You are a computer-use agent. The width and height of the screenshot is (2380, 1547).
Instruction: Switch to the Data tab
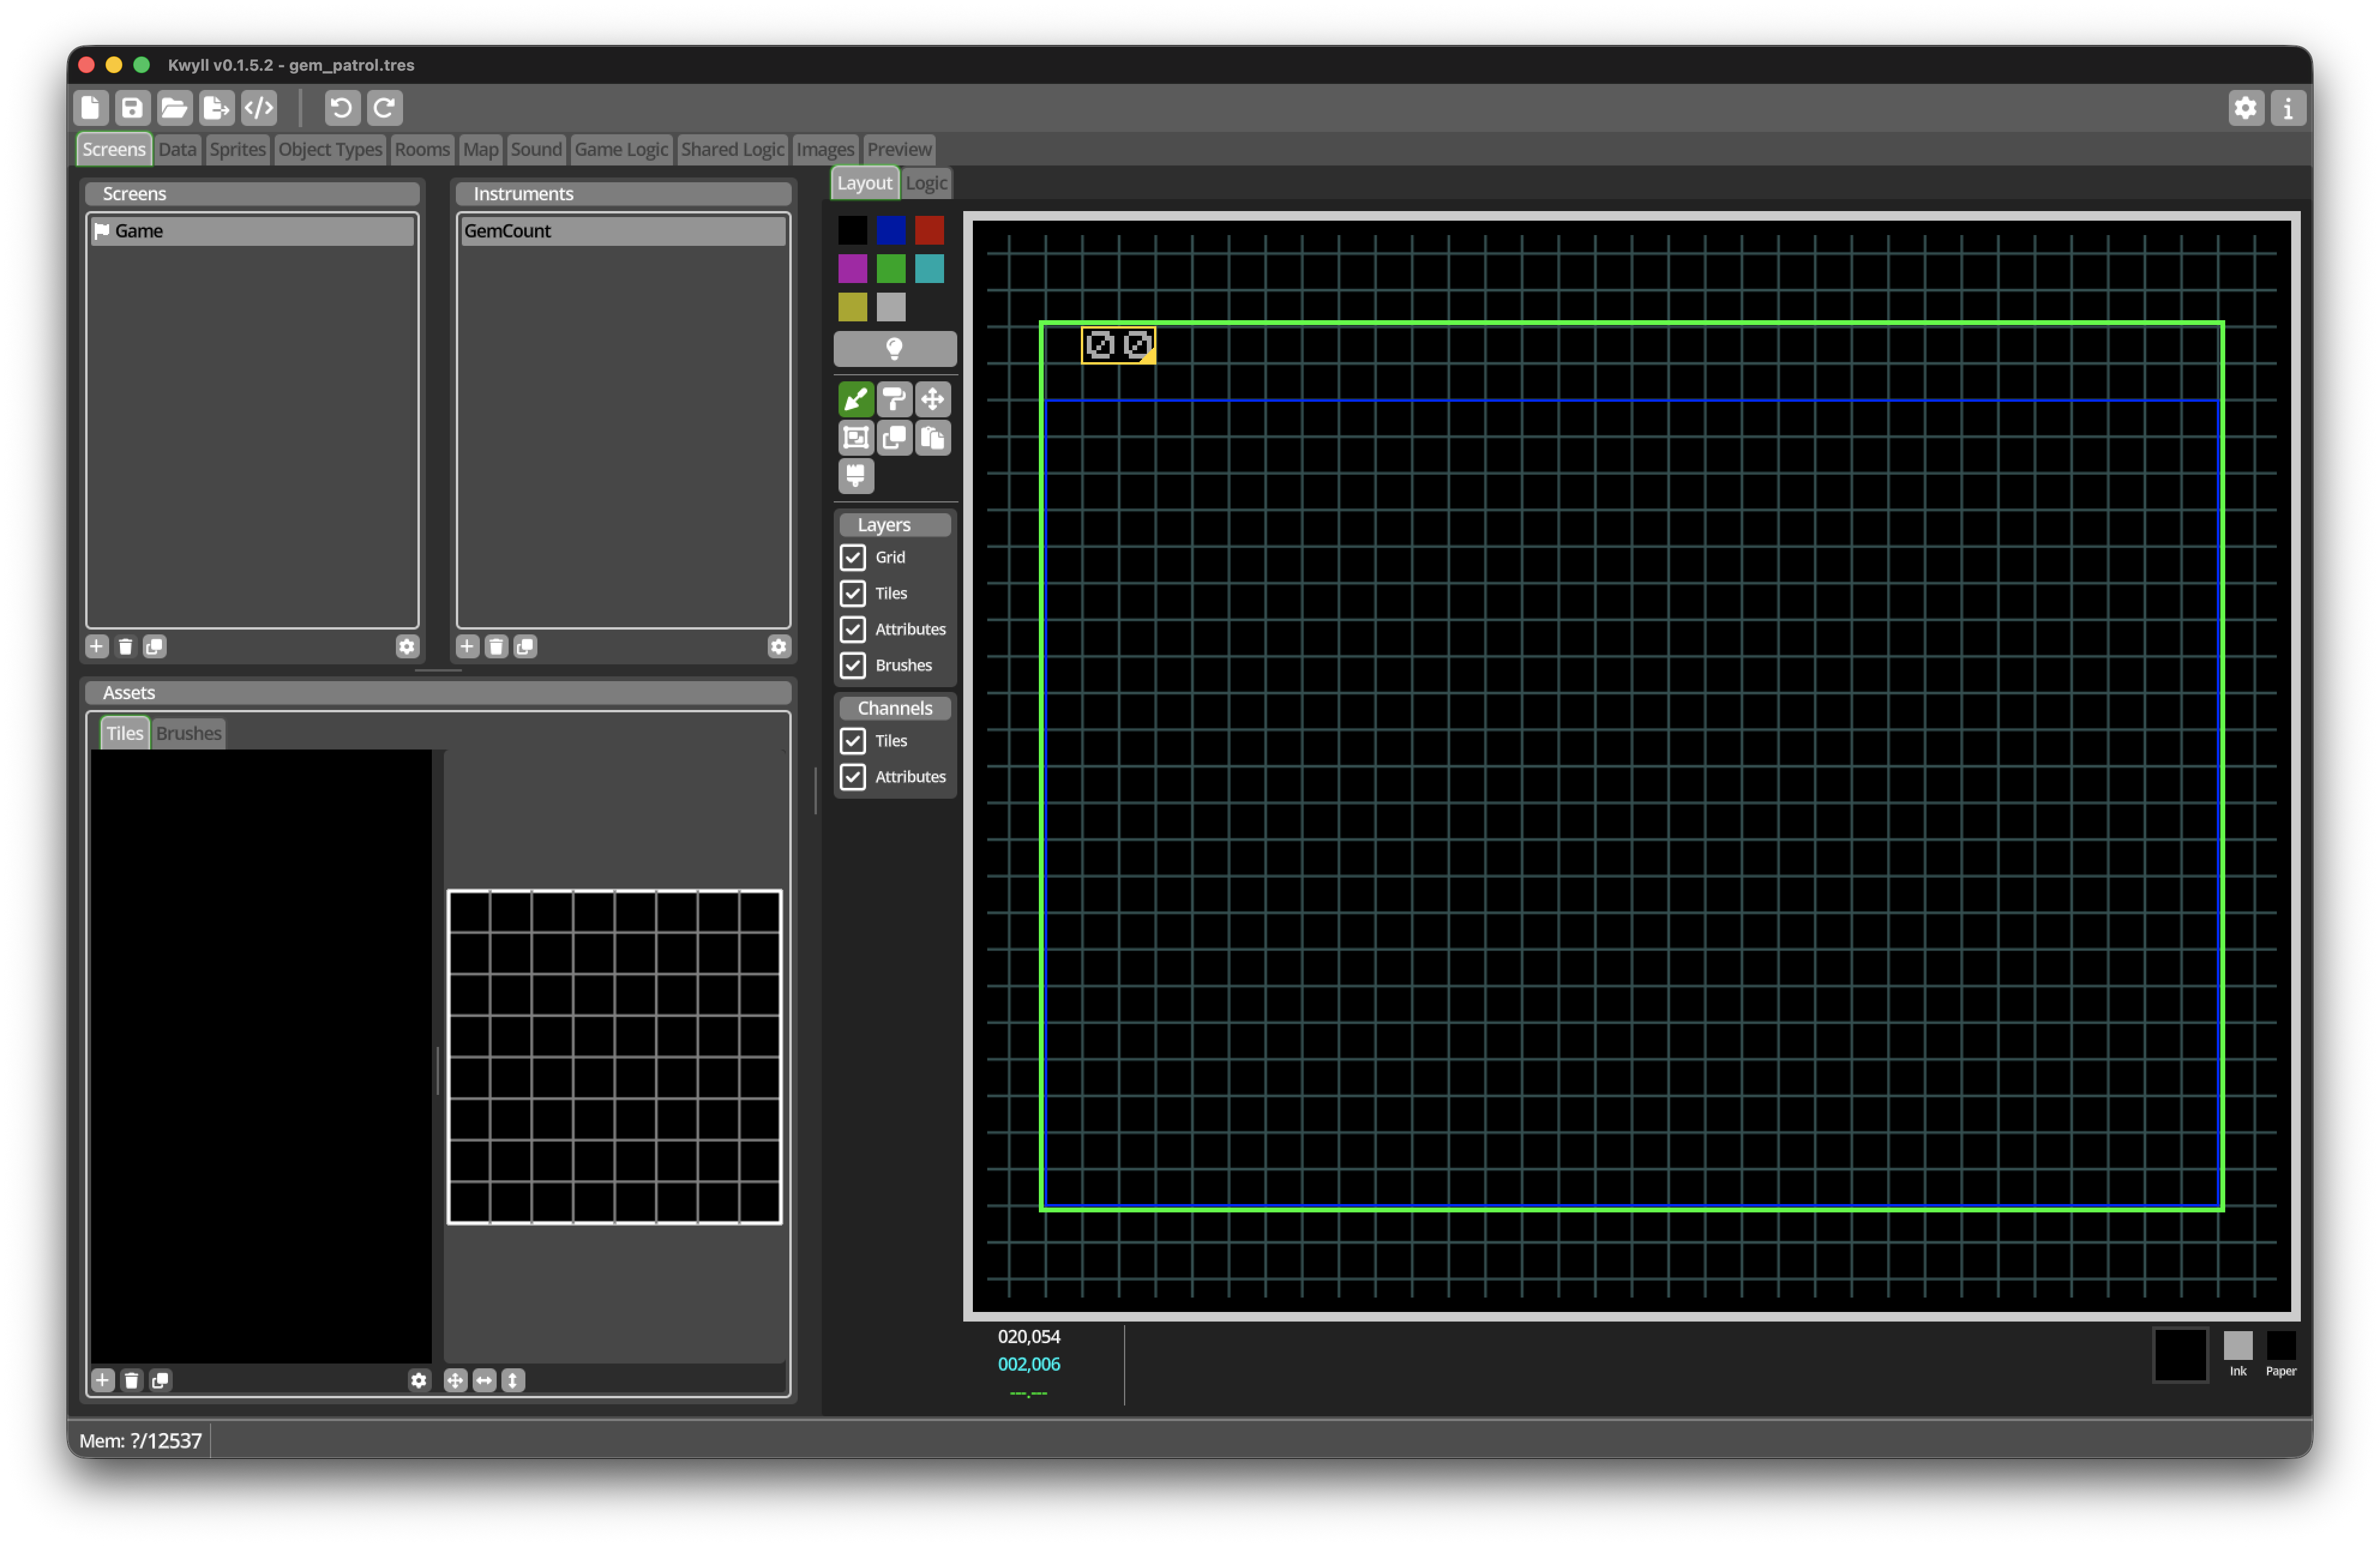177,150
